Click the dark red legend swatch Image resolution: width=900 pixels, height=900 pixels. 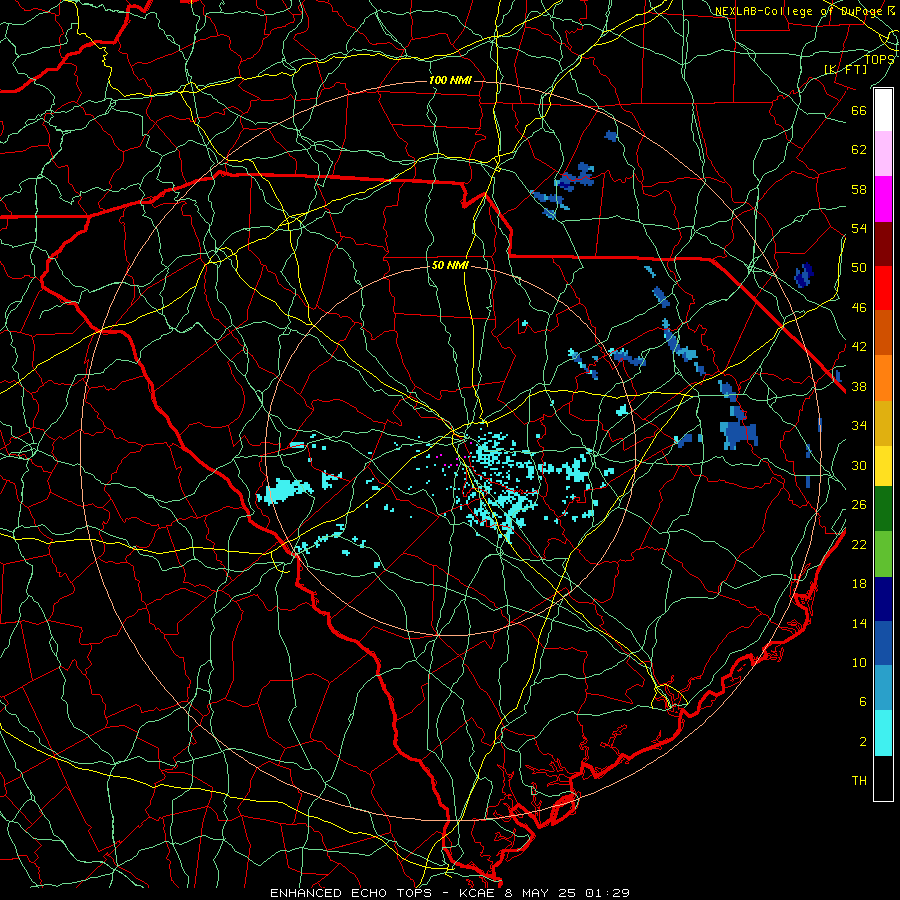point(883,243)
